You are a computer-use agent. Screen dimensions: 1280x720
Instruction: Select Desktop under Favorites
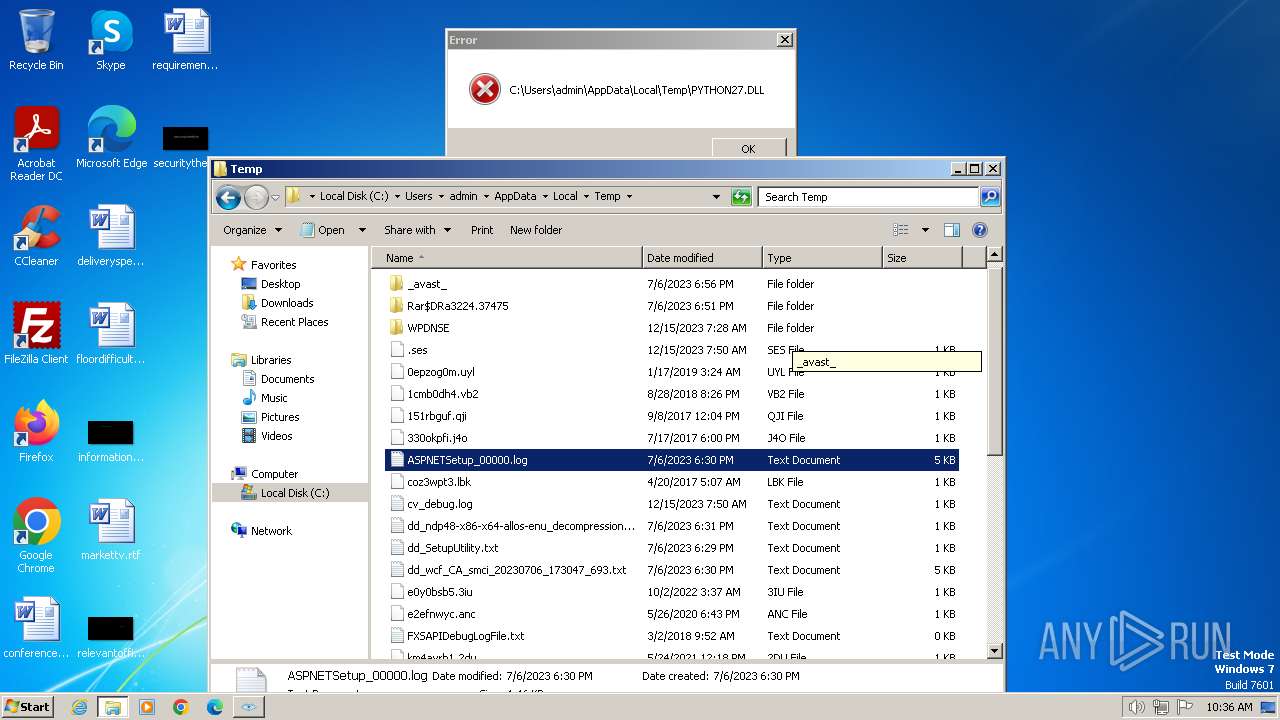(x=280, y=284)
